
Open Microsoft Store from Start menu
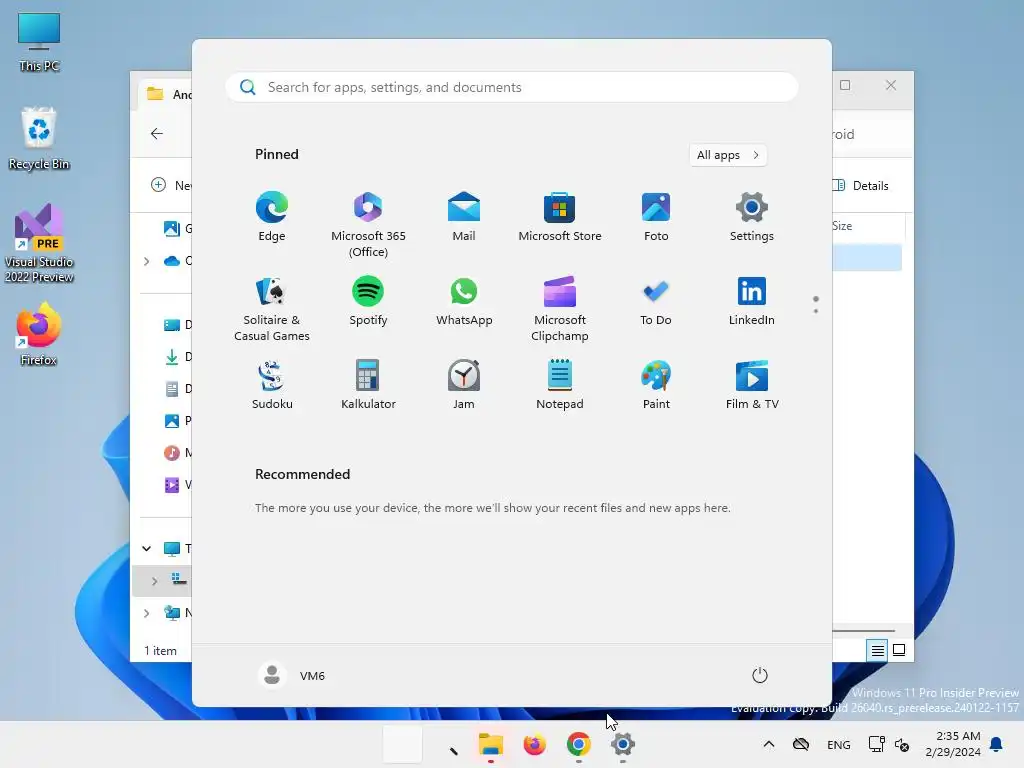[560, 217]
